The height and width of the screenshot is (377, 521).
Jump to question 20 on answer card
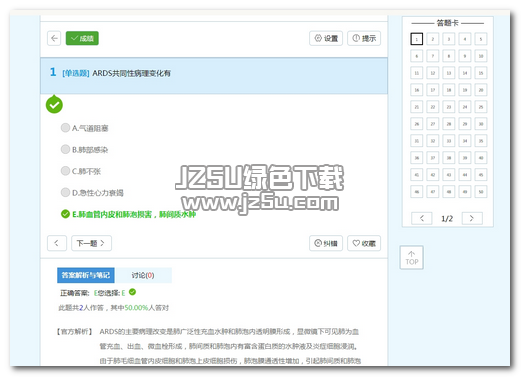[x=481, y=90]
